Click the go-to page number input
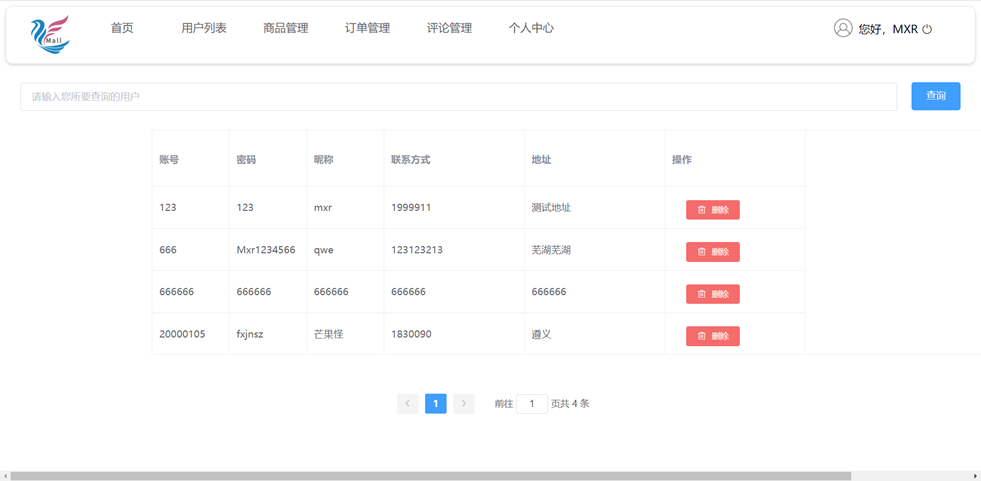The width and height of the screenshot is (981, 481). click(532, 403)
